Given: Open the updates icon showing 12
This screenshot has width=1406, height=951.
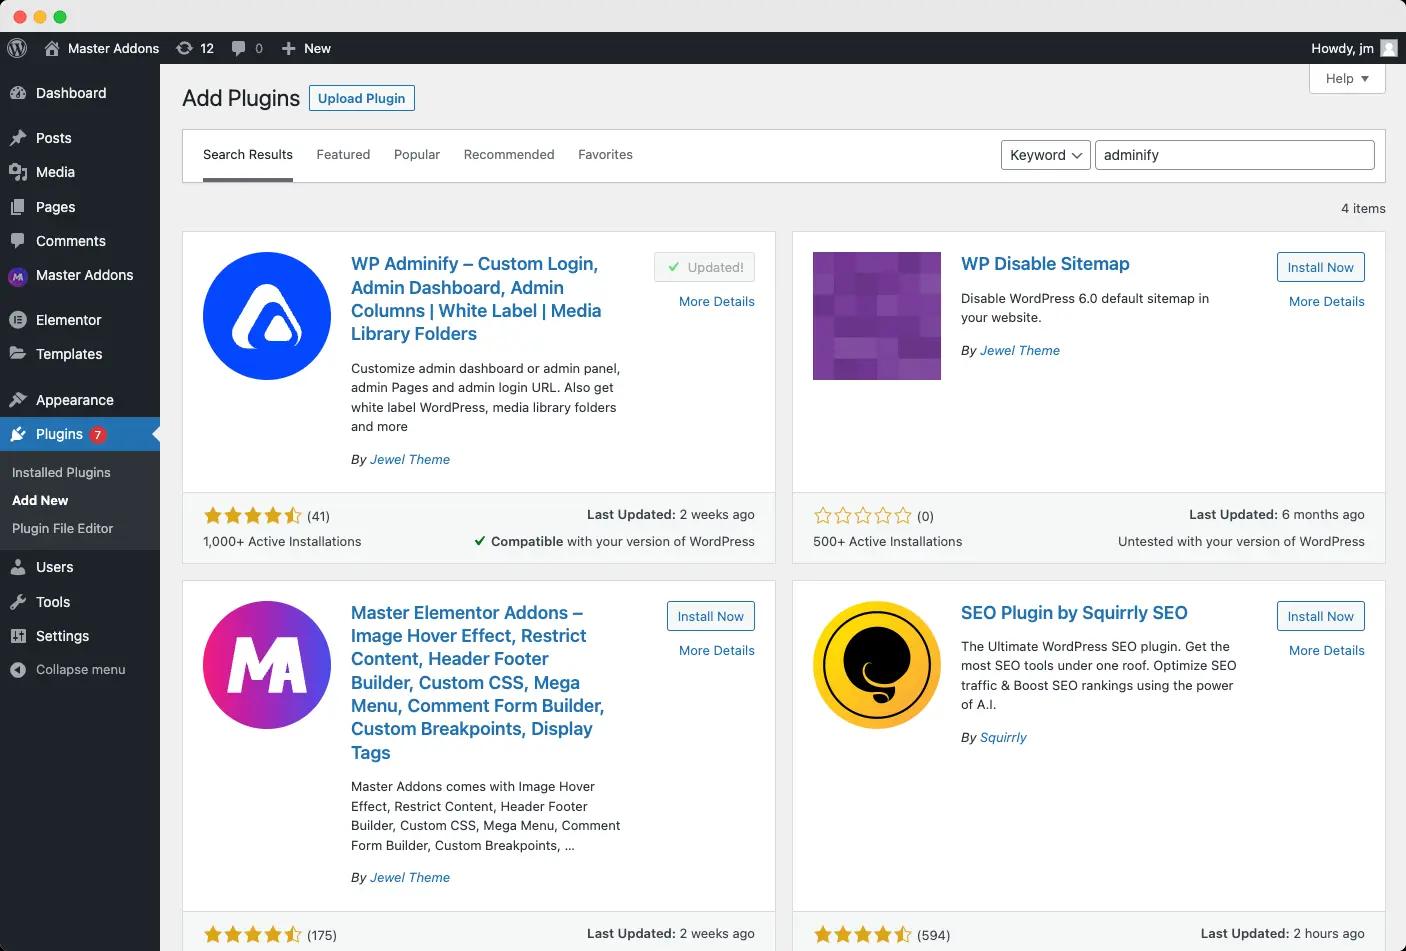Looking at the screenshot, I should [184, 48].
